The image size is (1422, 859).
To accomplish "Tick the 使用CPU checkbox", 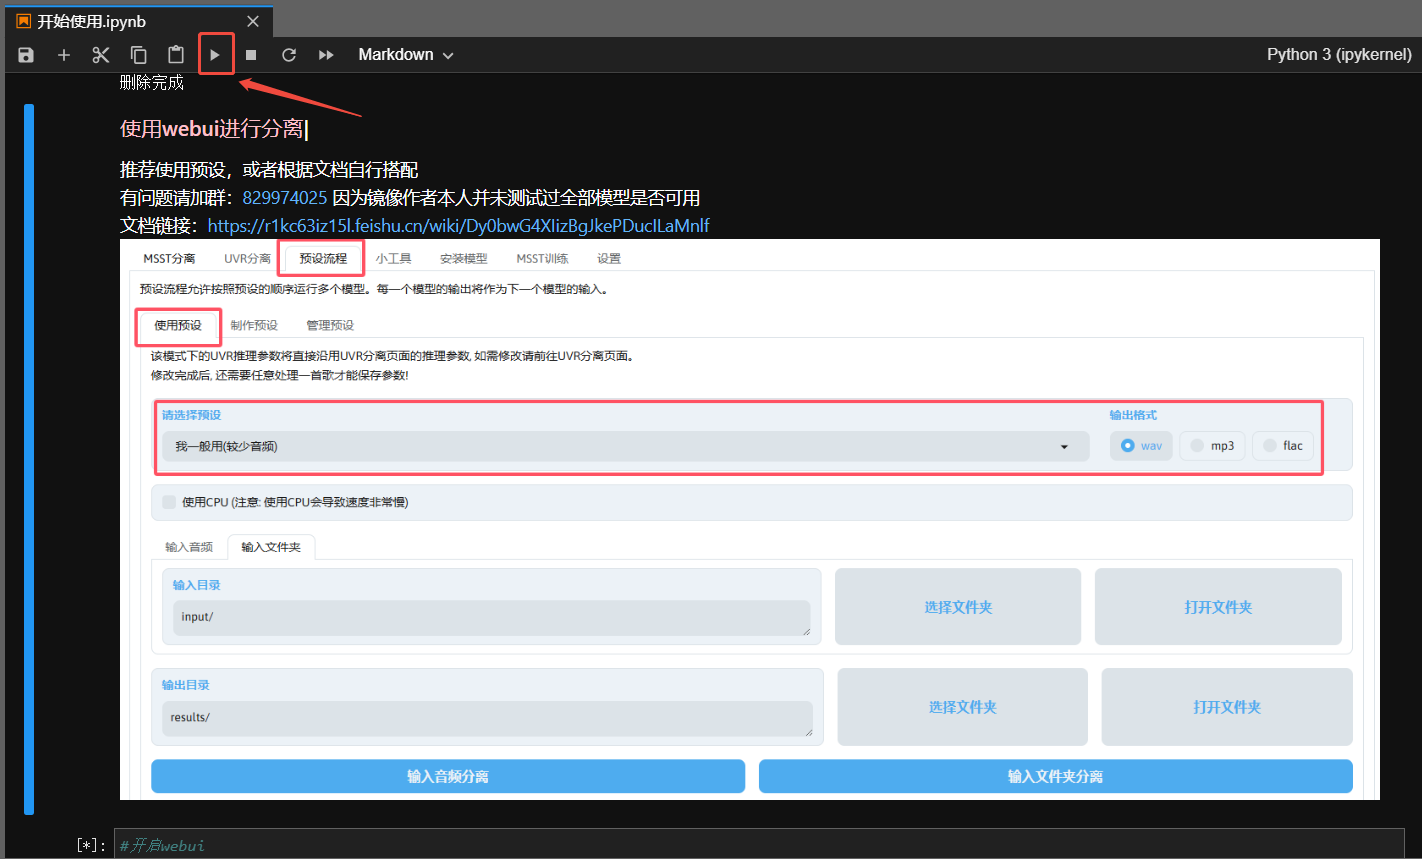I will pos(169,502).
